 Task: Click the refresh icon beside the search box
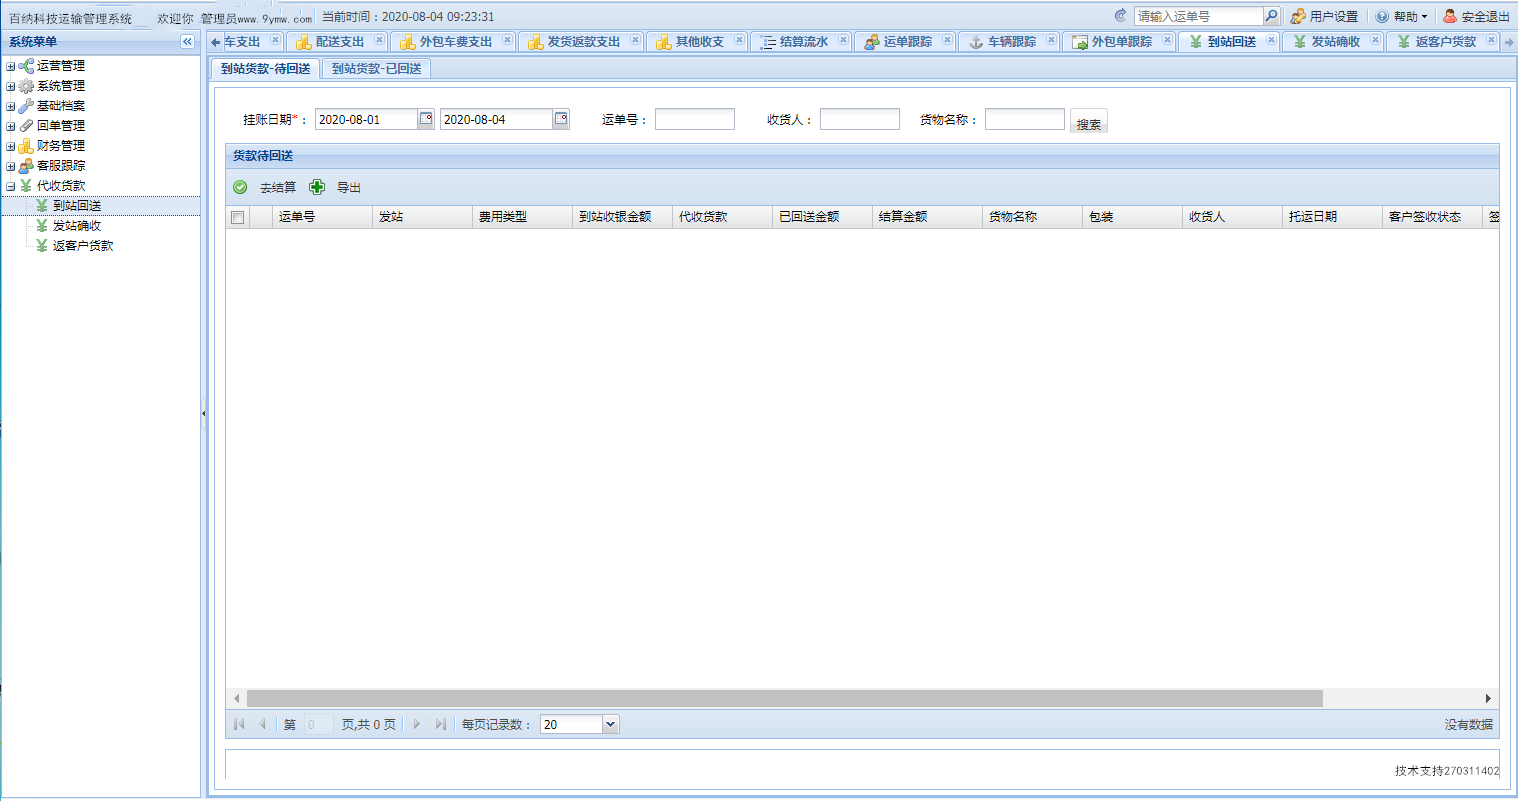[1120, 16]
